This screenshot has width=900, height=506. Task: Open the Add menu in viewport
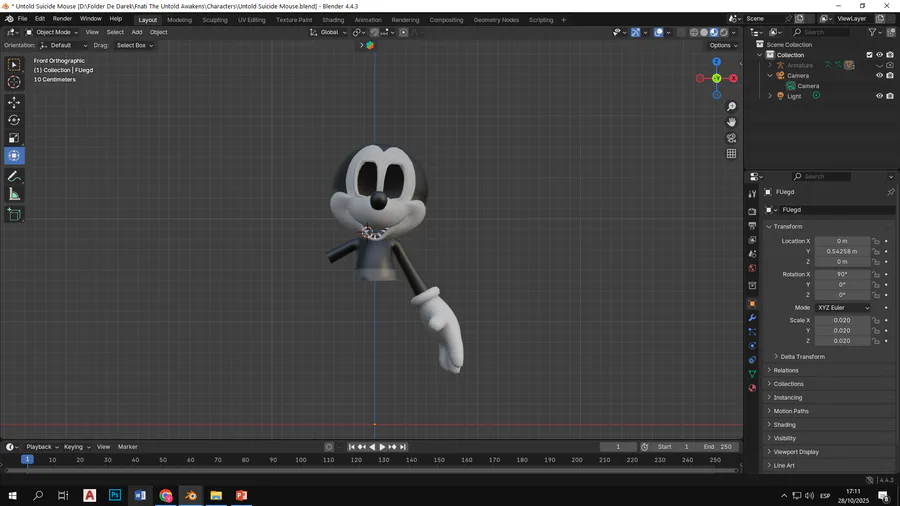click(x=137, y=33)
